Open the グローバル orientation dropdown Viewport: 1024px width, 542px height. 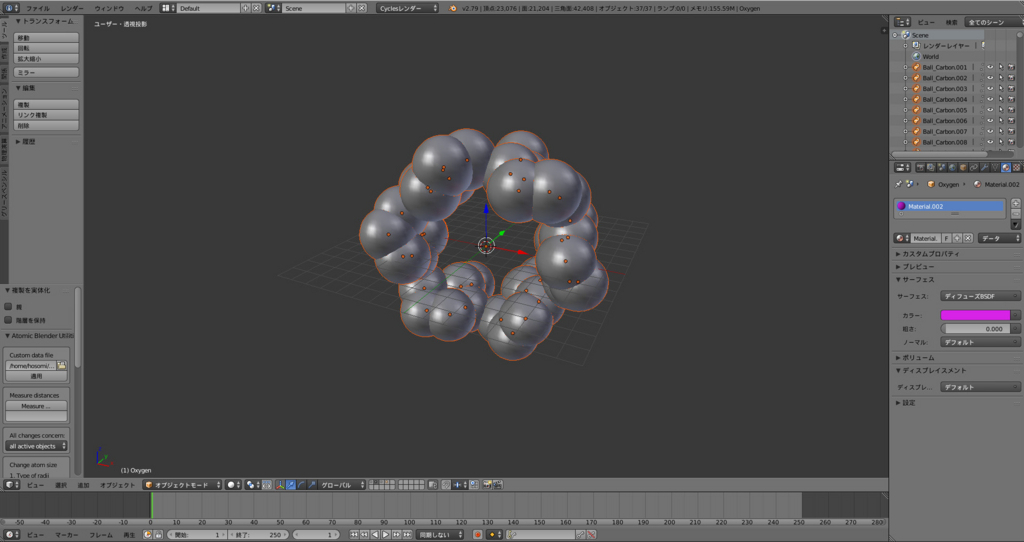(x=342, y=485)
